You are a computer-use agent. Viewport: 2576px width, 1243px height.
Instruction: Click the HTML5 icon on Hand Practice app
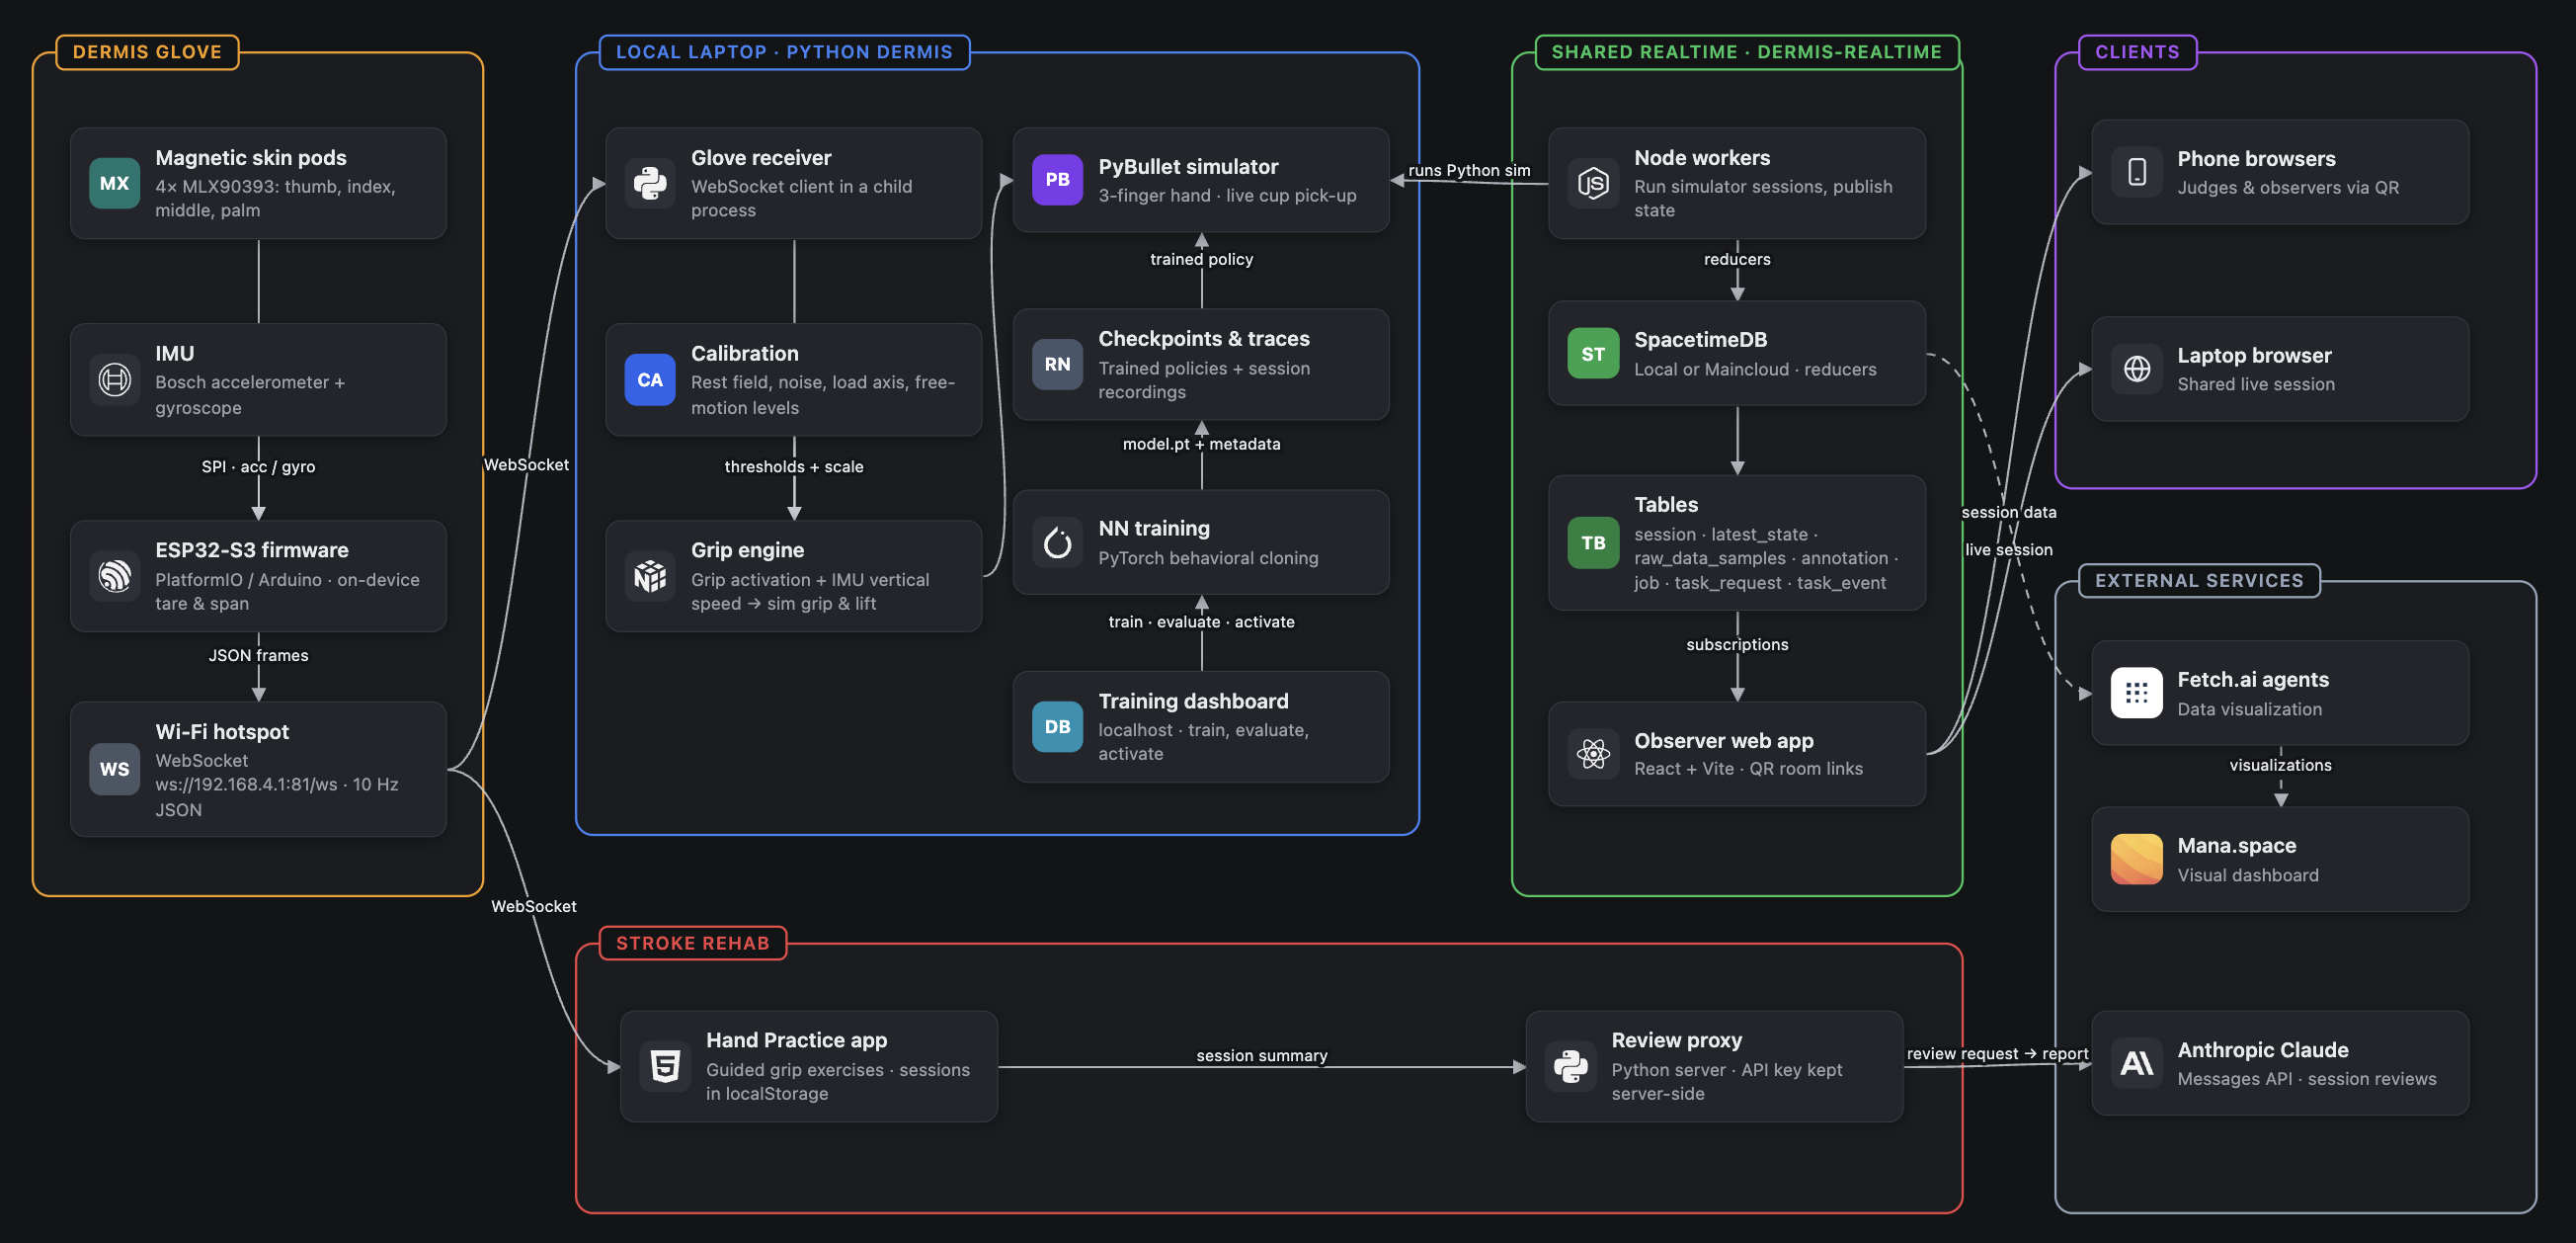(x=665, y=1066)
